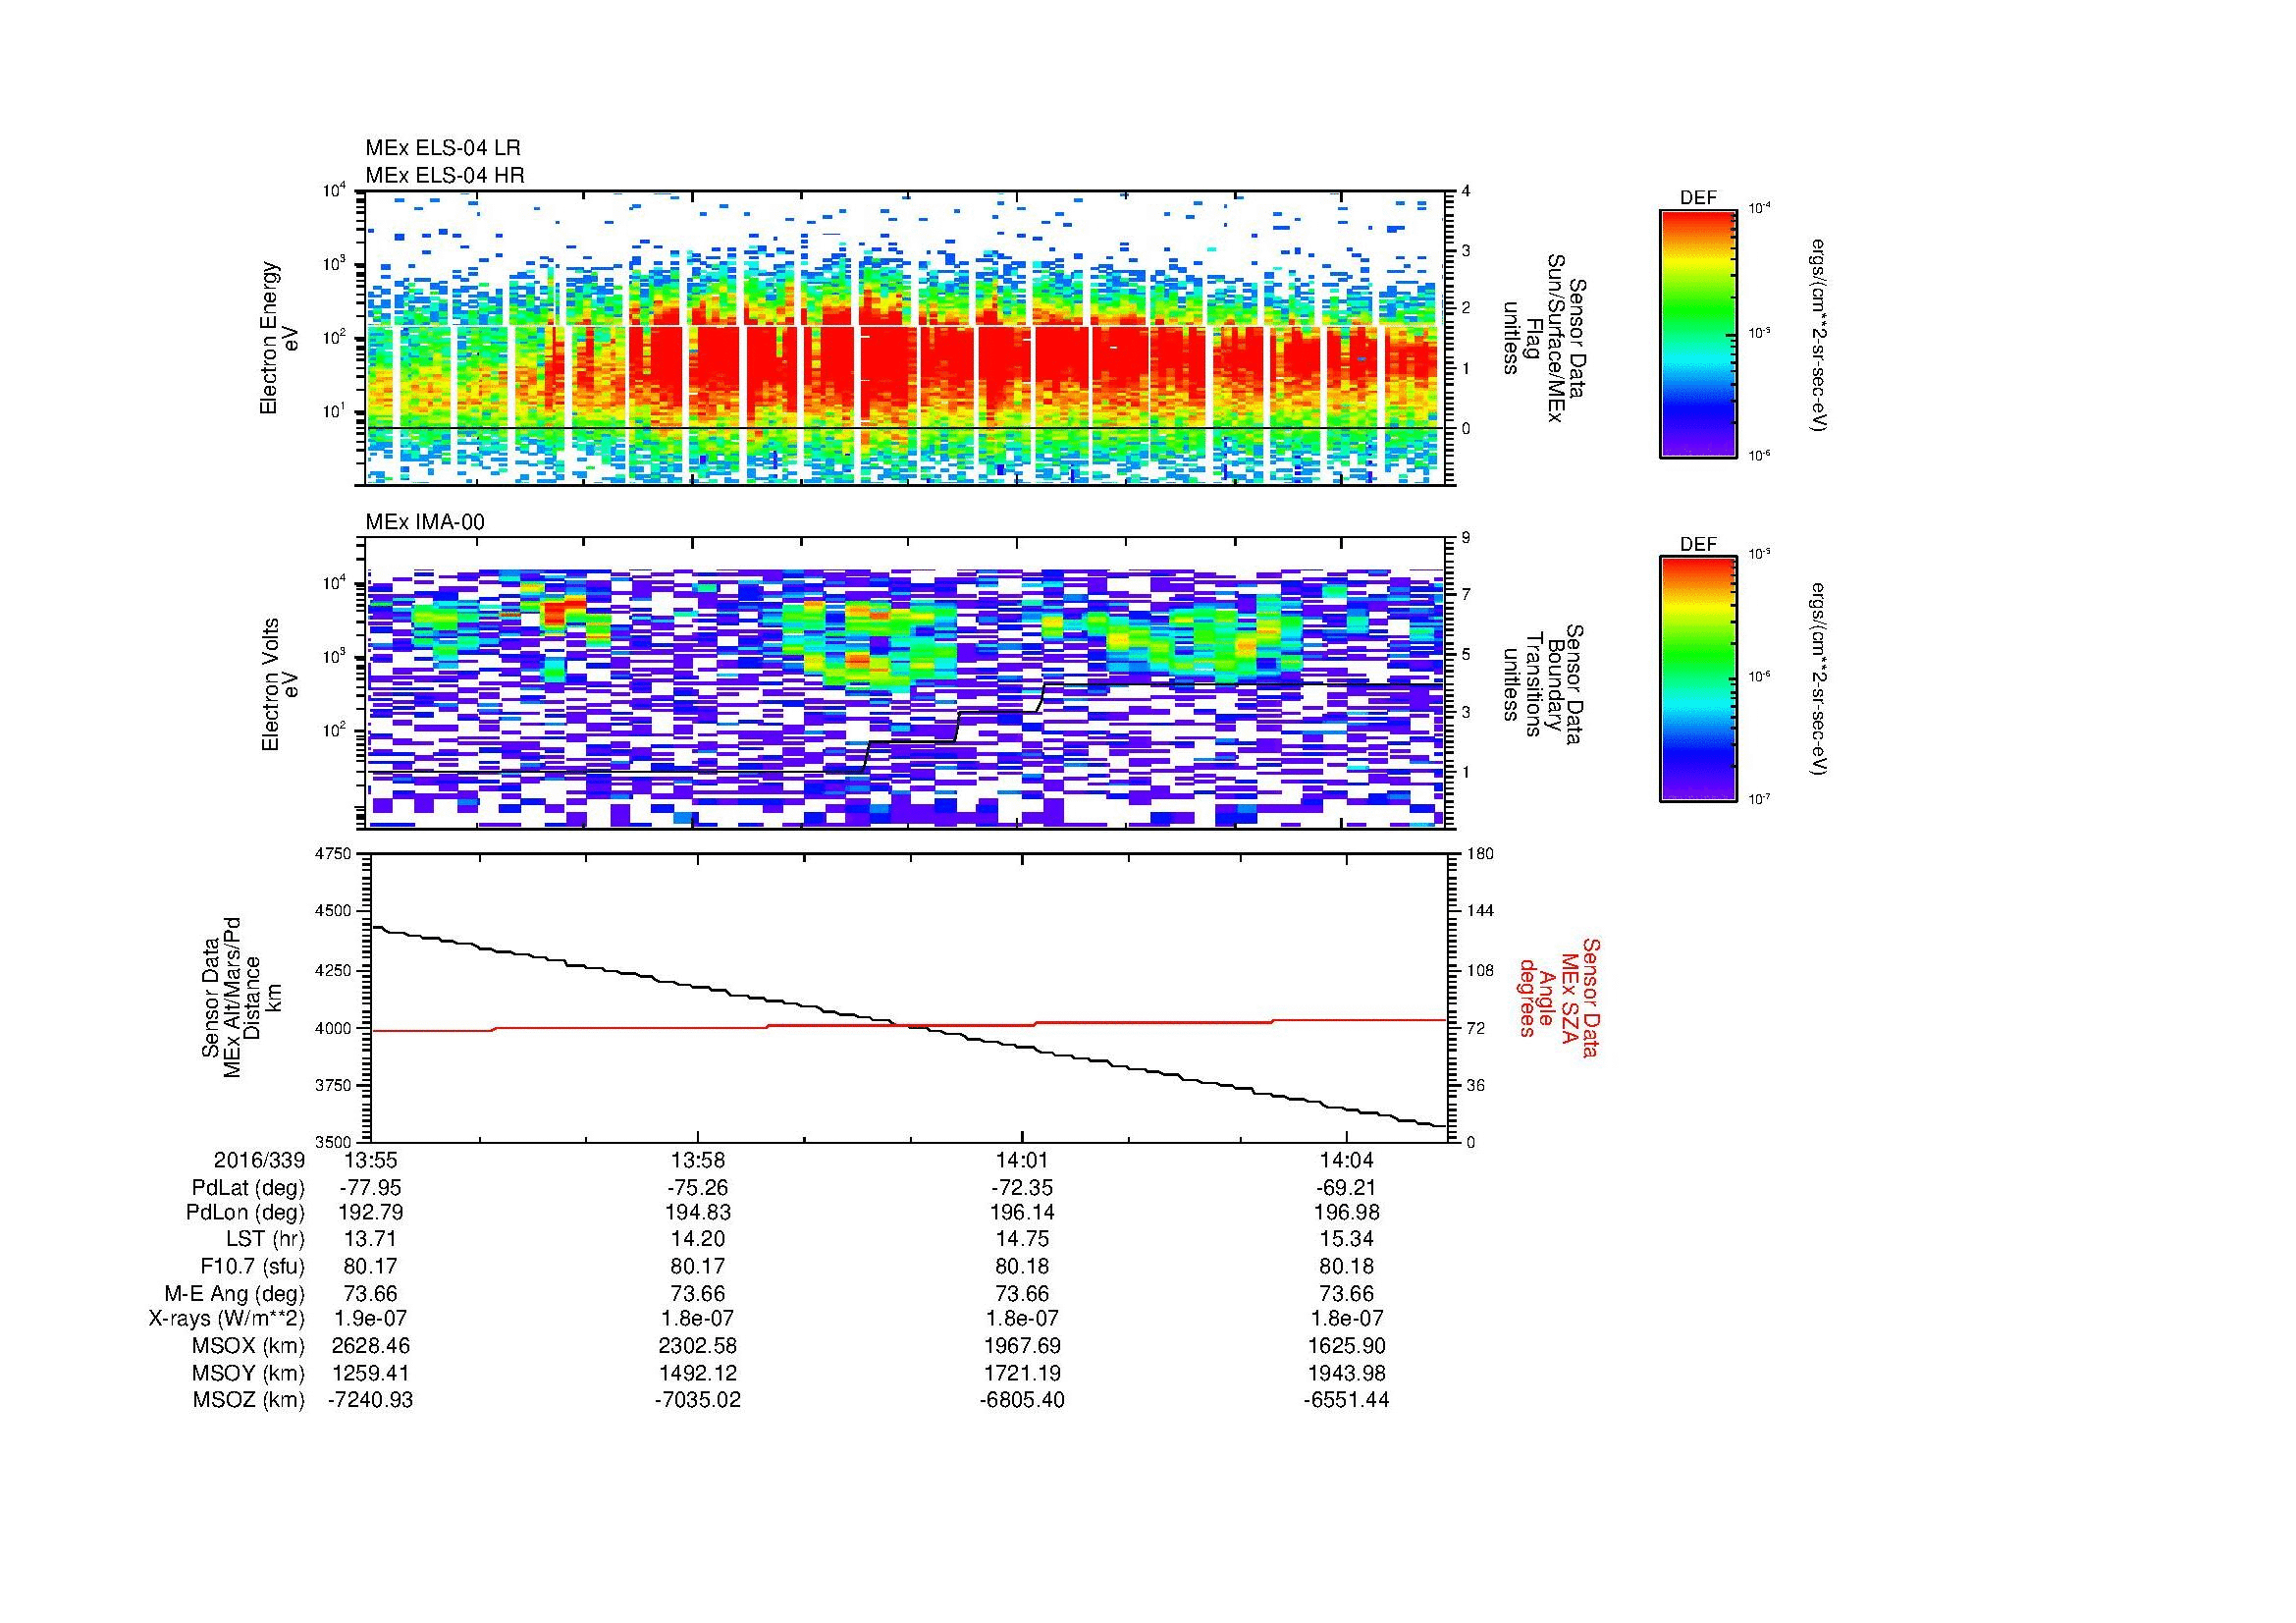Click the 144 tick on SZA axis
The width and height of the screenshot is (2296, 1623).
[1479, 912]
